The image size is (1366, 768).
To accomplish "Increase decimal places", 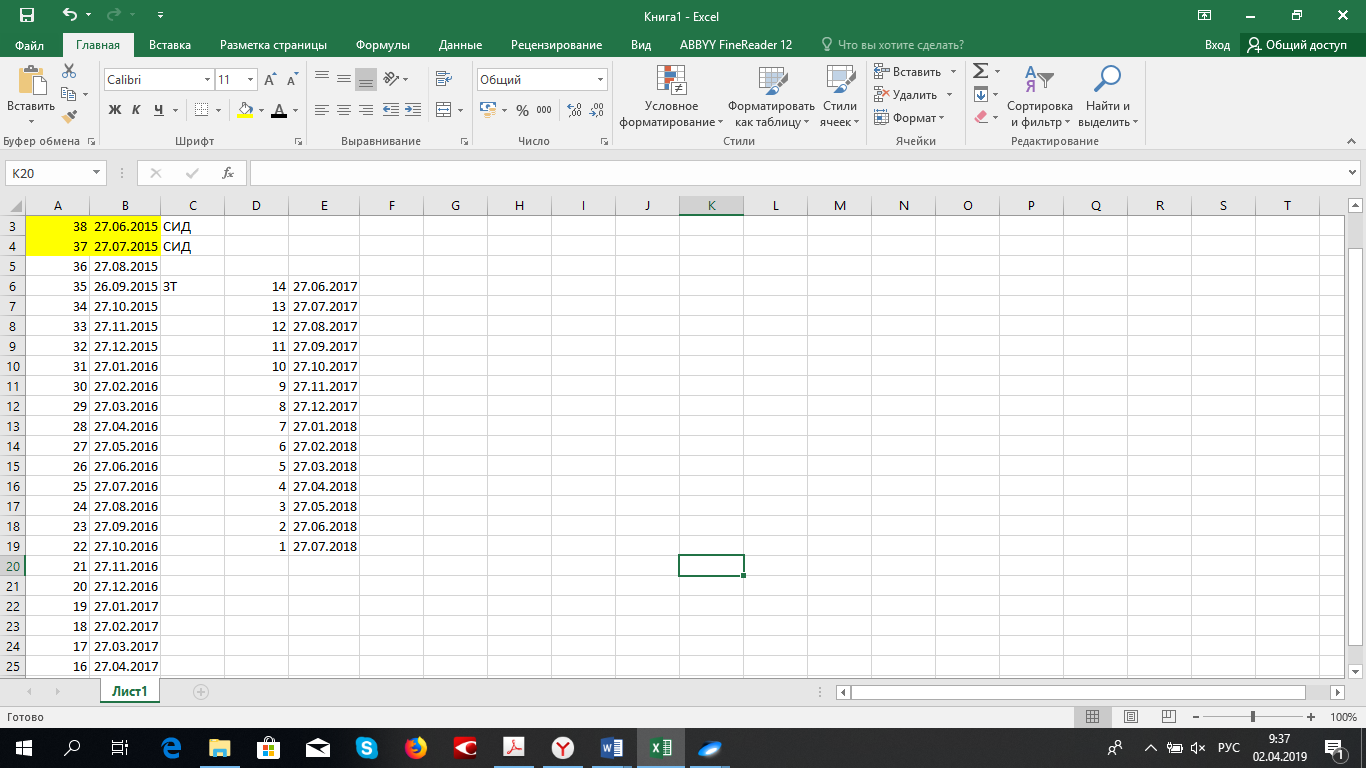I will (x=575, y=110).
